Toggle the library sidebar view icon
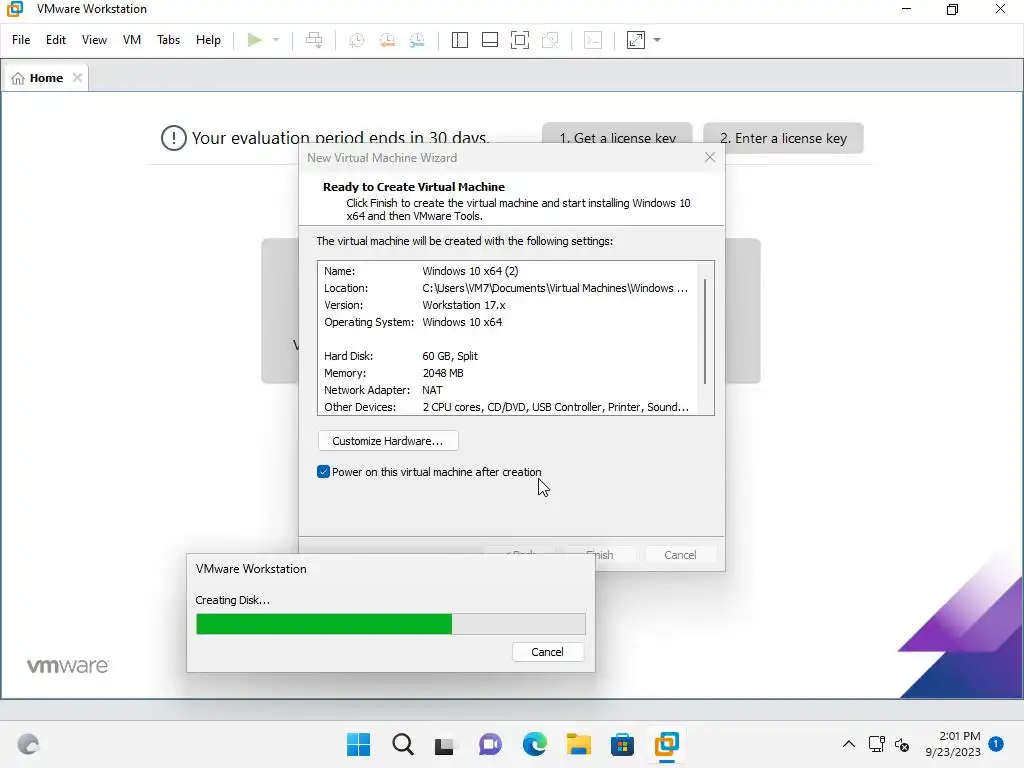 tap(460, 40)
